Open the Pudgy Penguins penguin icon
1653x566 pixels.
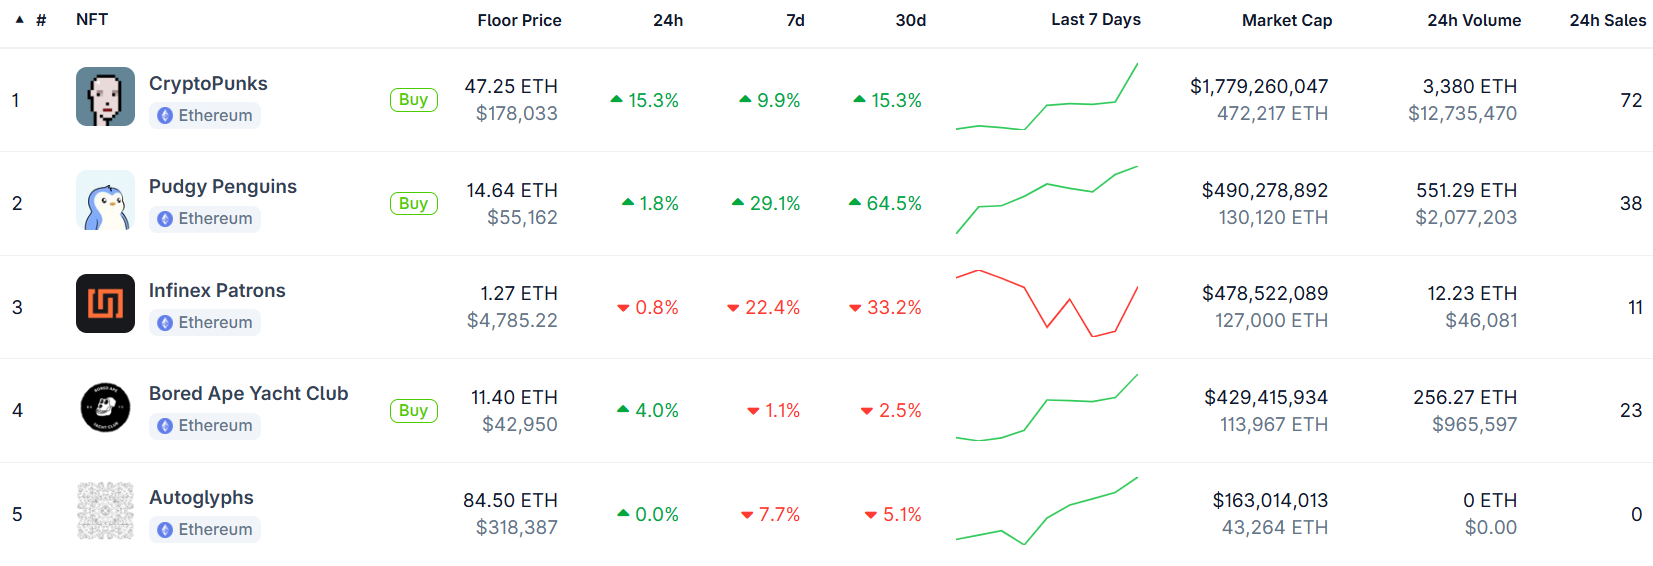click(105, 200)
